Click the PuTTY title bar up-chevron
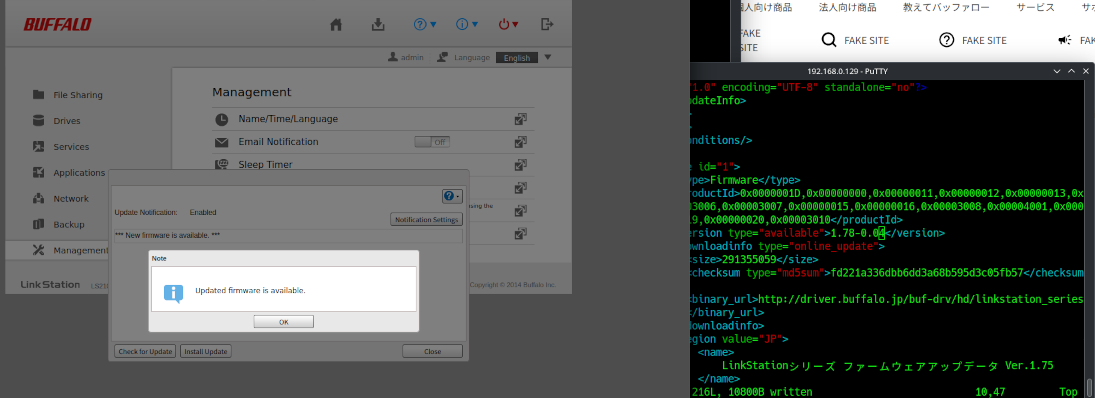1095x398 pixels. (1072, 71)
